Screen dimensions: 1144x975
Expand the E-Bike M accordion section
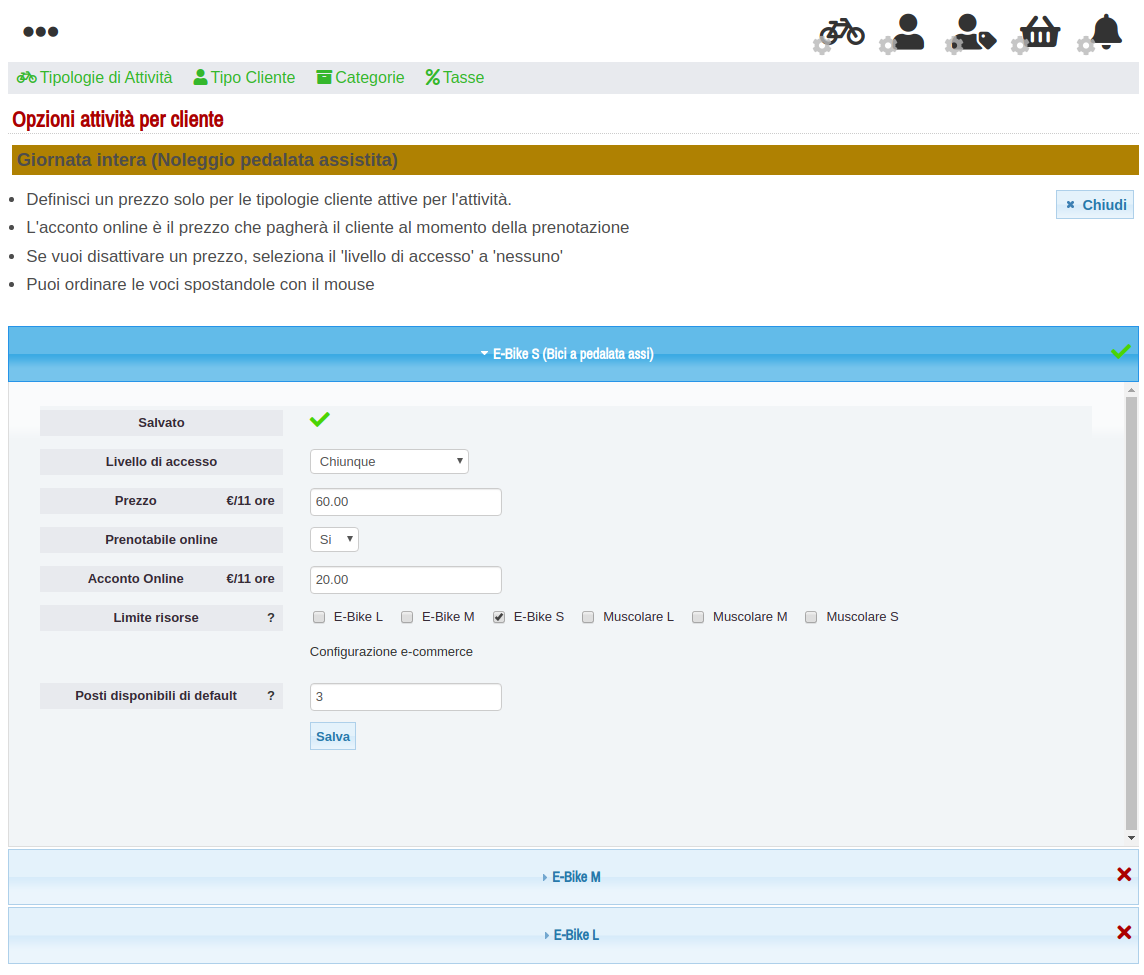(x=572, y=877)
